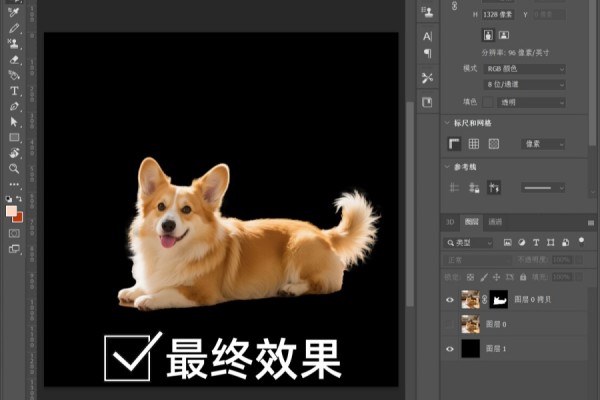Toggle Quick Mask mode
The height and width of the screenshot is (400, 600).
14,233
